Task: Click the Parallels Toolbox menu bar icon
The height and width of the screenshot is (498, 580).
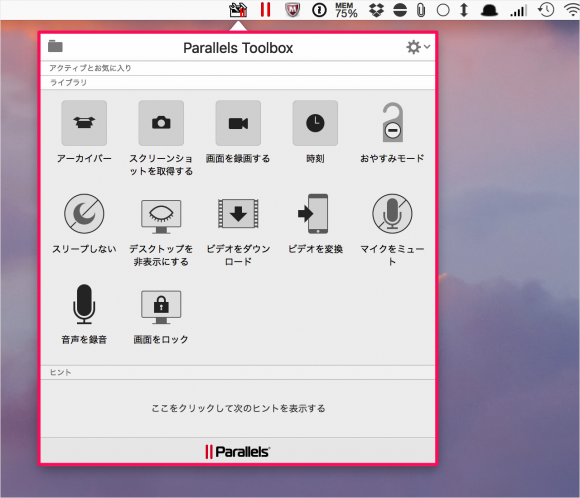Action: pyautogui.click(x=238, y=10)
